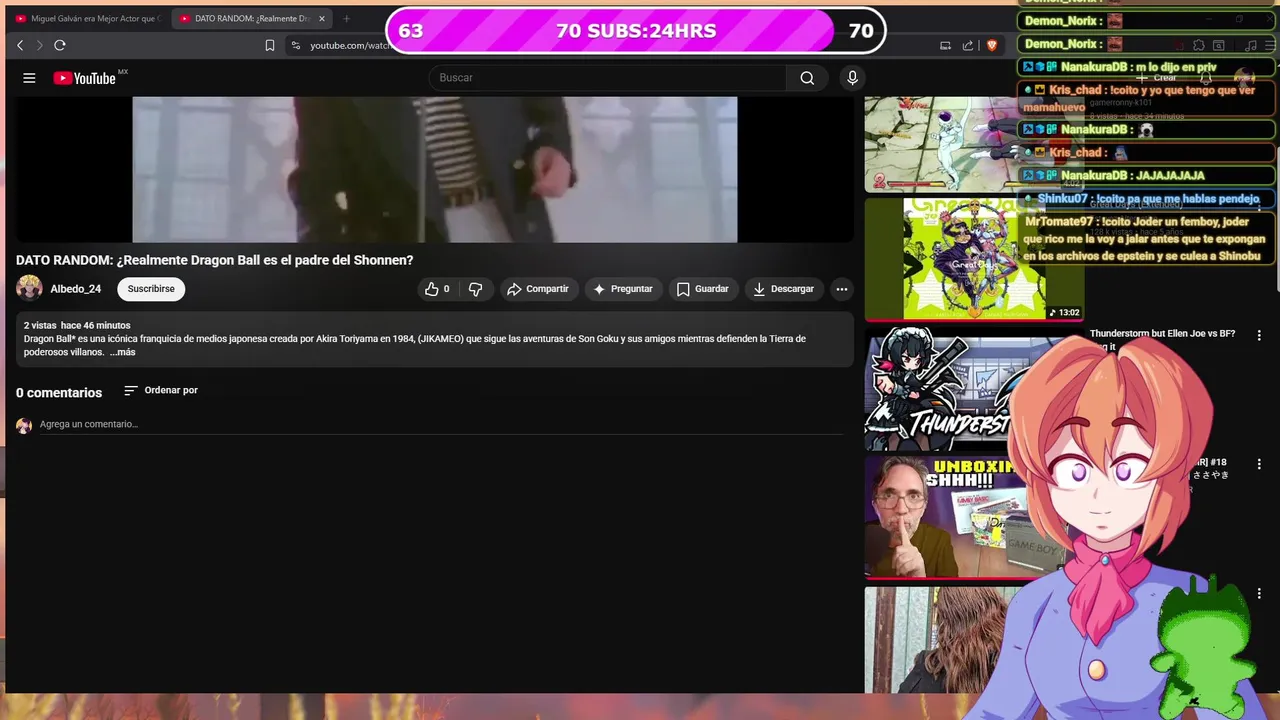
Task: Save video with Guardar button
Action: [703, 289]
